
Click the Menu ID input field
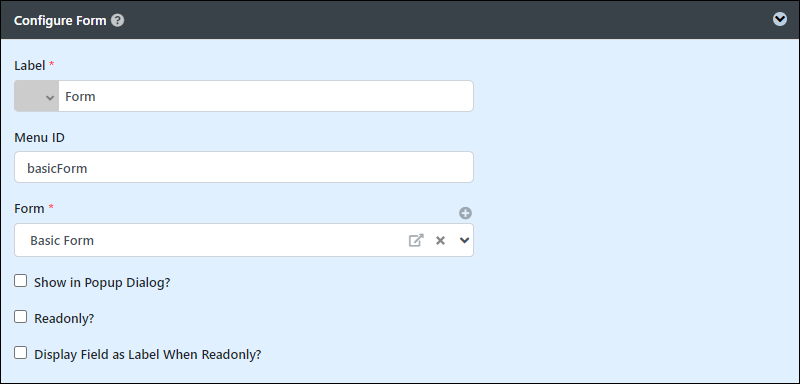pyautogui.click(x=244, y=167)
